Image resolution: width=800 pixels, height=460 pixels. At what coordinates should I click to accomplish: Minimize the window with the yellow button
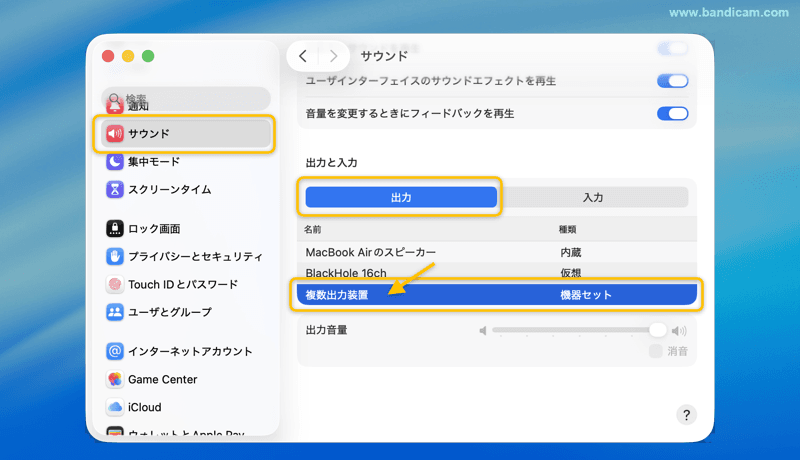tap(128, 56)
